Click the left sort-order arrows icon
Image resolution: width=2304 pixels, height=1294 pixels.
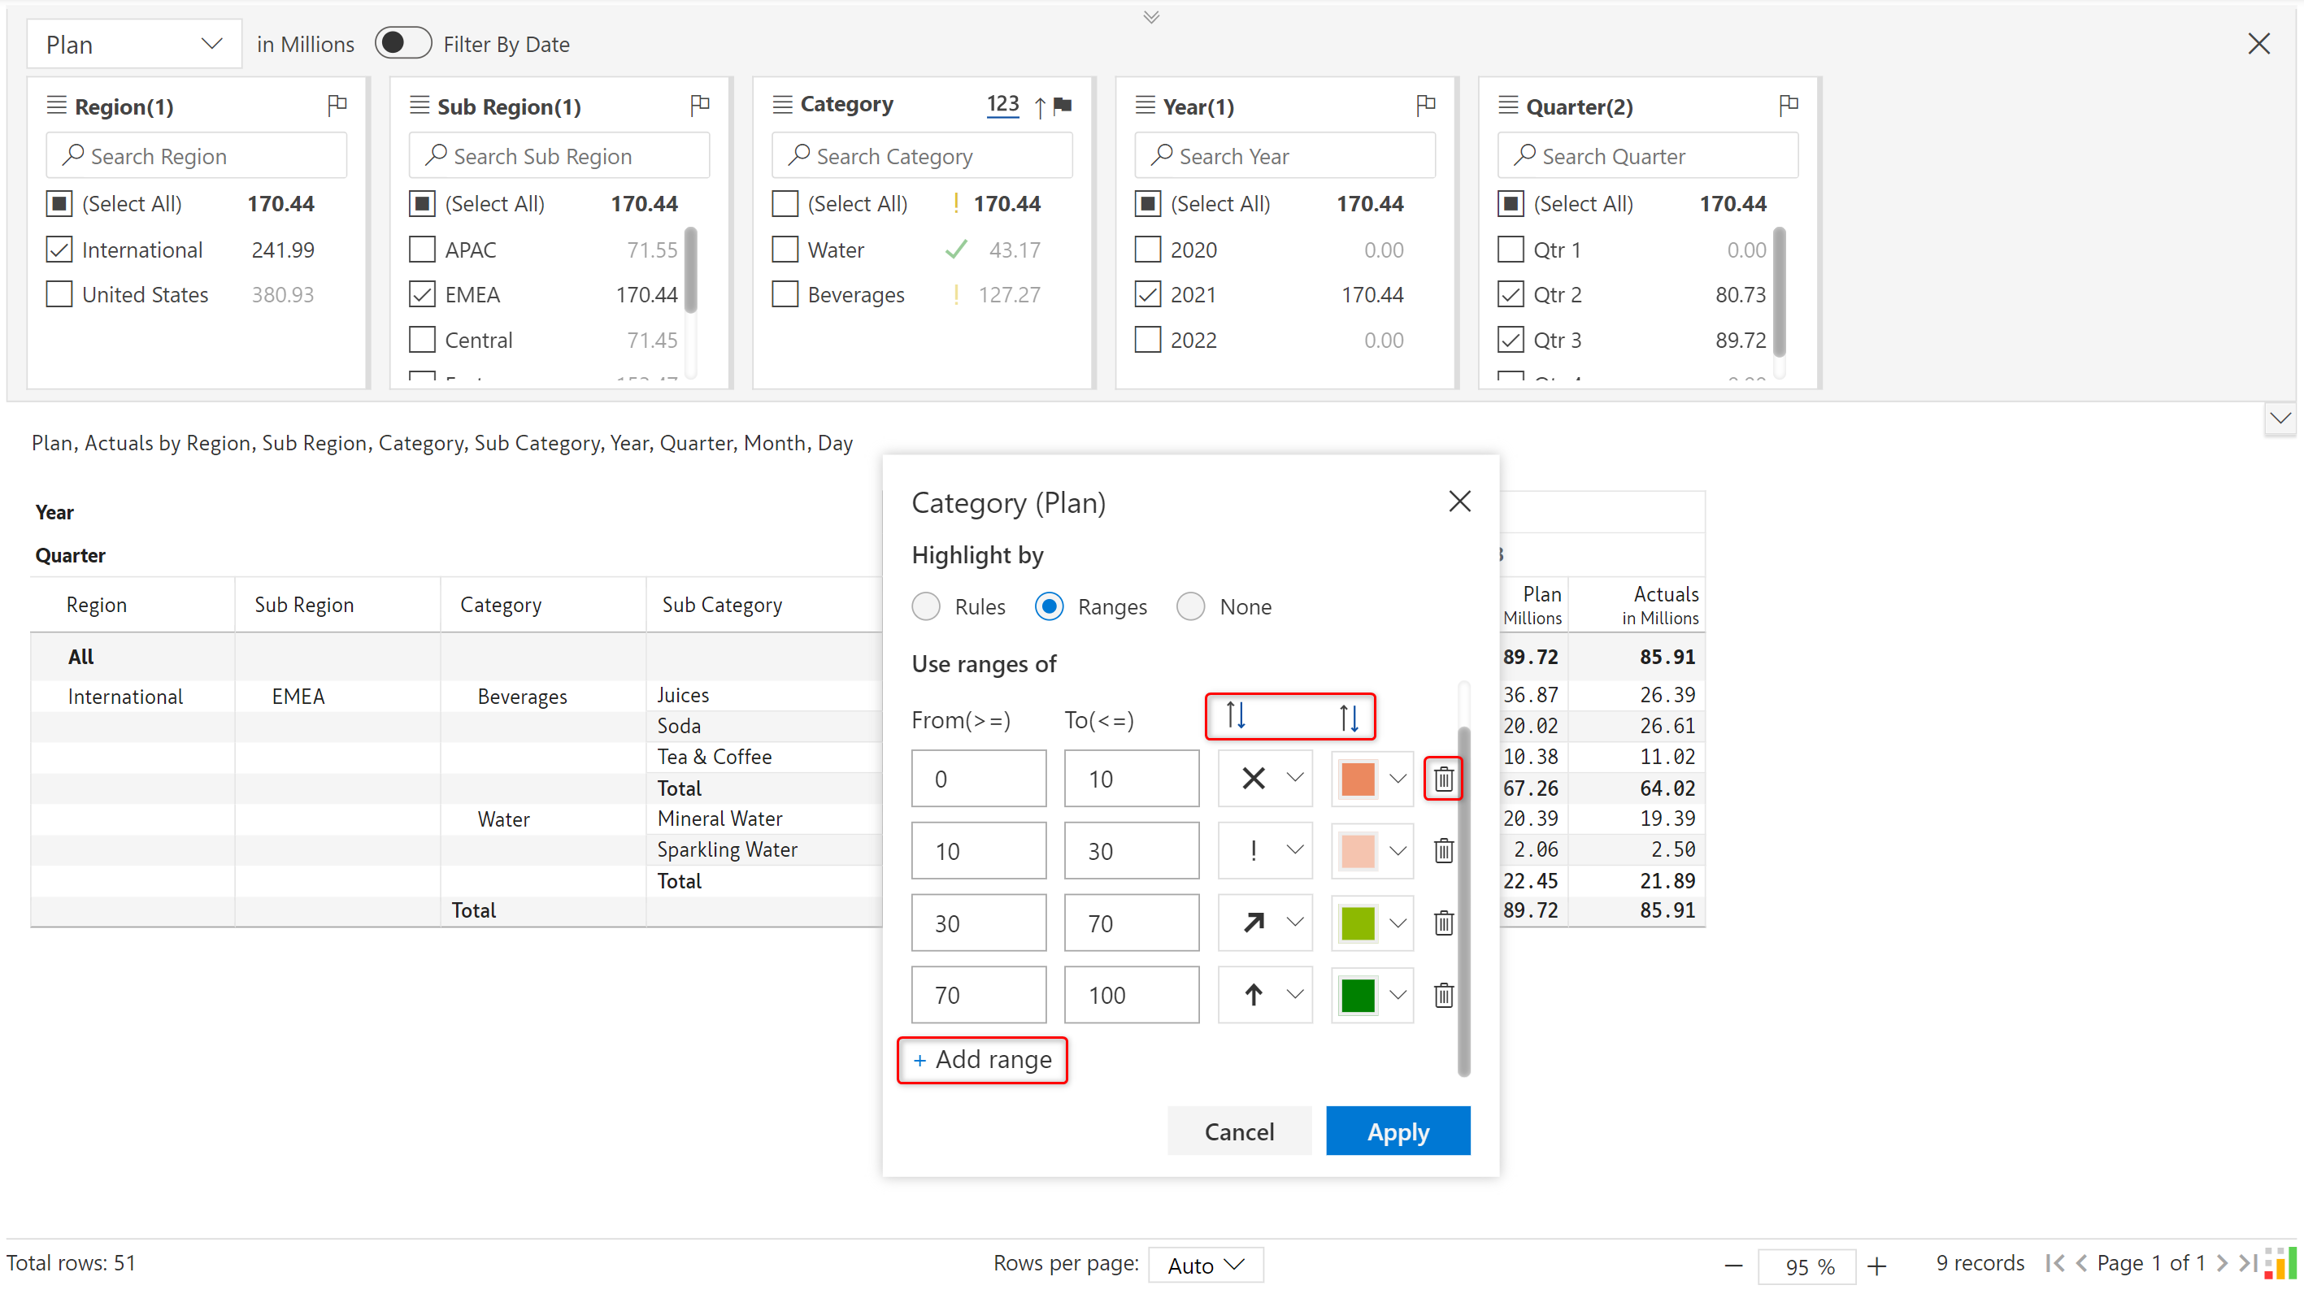coord(1236,716)
